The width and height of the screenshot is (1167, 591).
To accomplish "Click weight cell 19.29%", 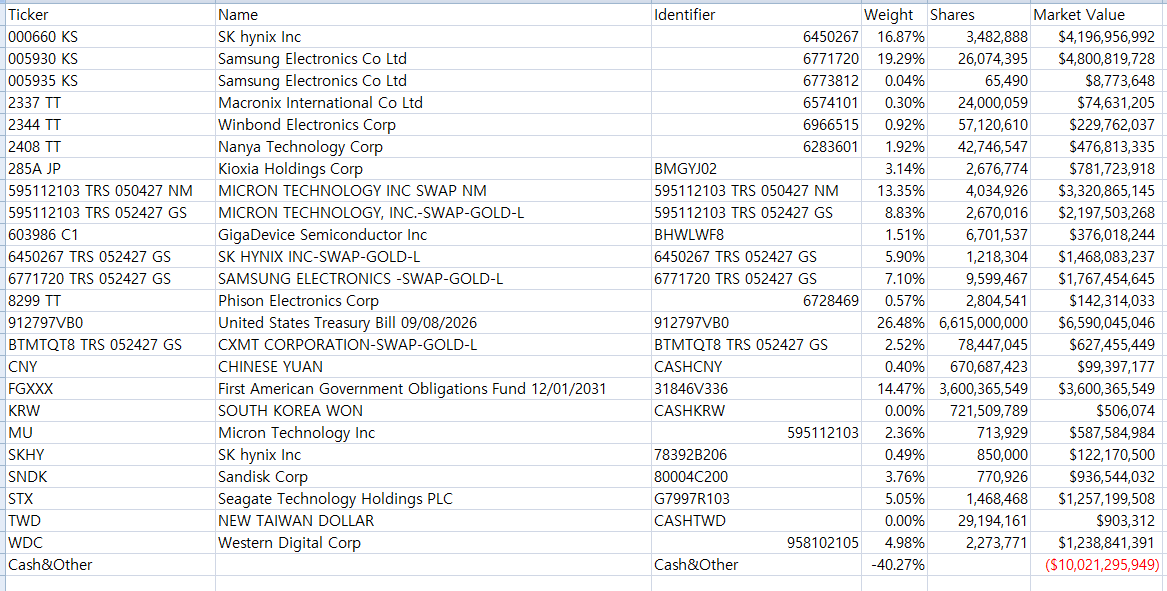I will pos(893,58).
